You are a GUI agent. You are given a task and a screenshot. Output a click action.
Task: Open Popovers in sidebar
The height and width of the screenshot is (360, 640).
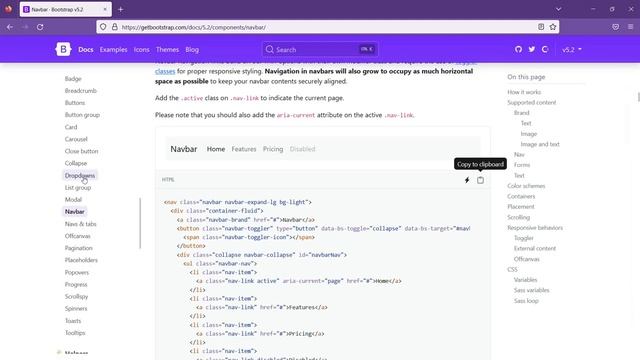click(77, 272)
